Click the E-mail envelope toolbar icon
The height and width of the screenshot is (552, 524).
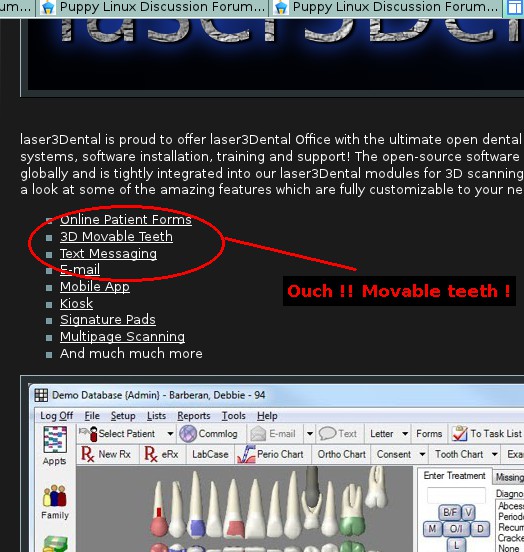tap(258, 434)
